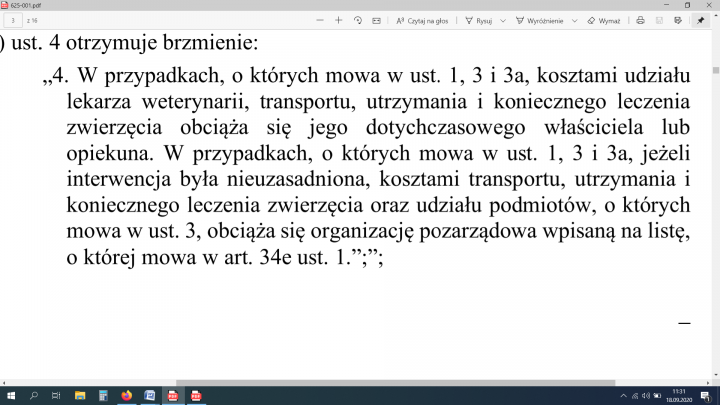This screenshot has height=405, width=720.
Task: Click the word "nieuzasadniona" in the paragraph
Action: (x=298, y=179)
